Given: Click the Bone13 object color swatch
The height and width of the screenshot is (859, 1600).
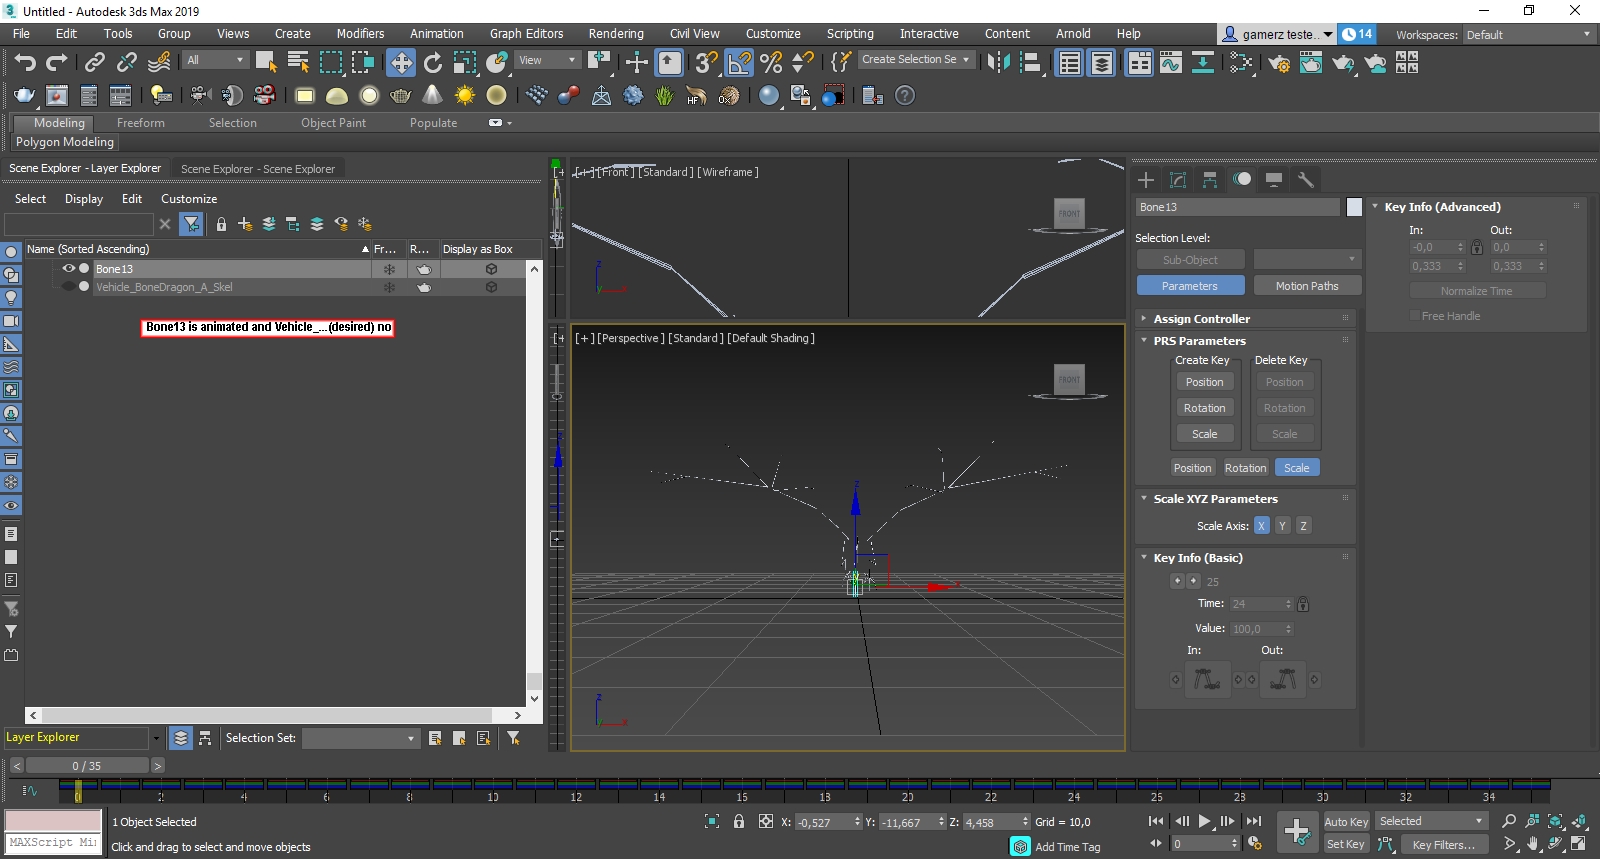Looking at the screenshot, I should [1354, 207].
